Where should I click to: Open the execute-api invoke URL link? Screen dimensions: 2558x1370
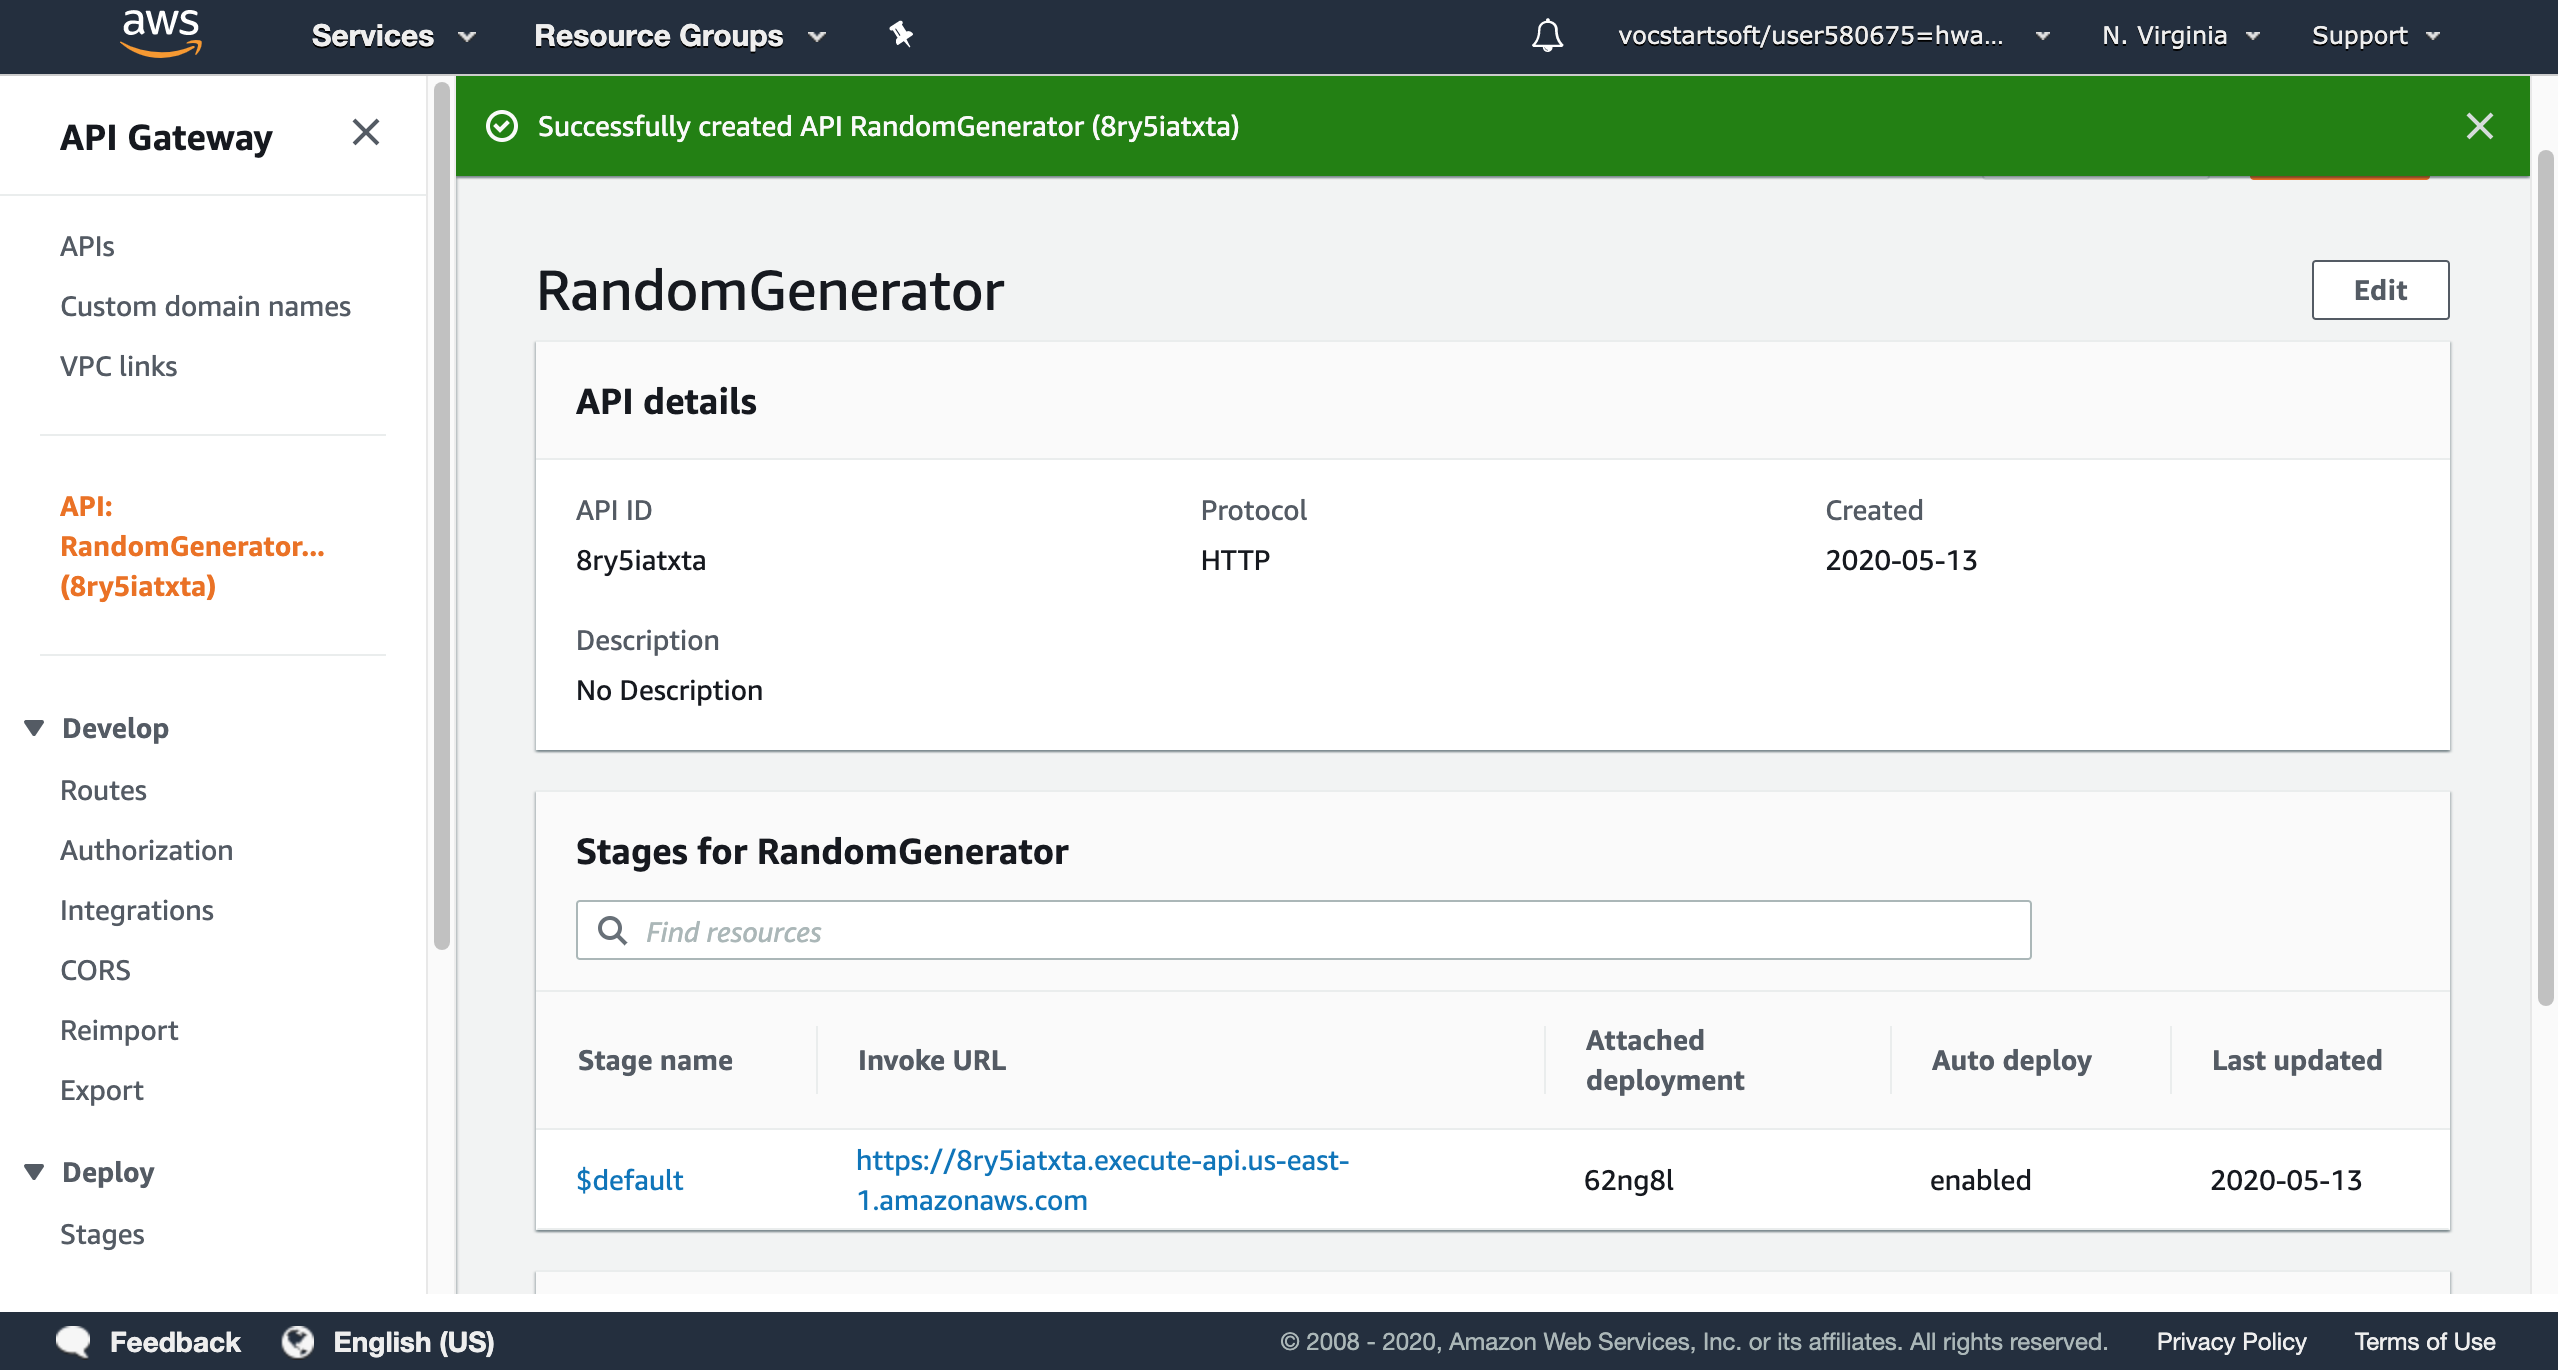[x=1103, y=1180]
